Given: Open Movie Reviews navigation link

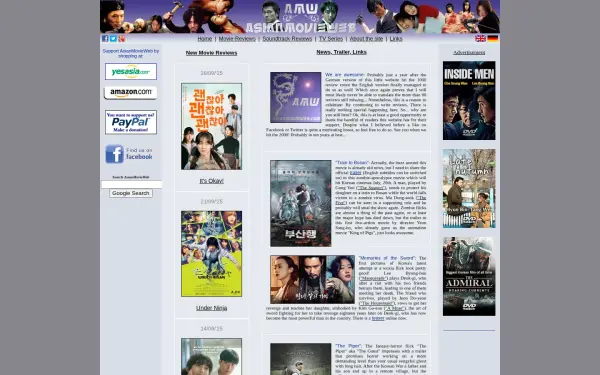Looking at the screenshot, I should (237, 39).
